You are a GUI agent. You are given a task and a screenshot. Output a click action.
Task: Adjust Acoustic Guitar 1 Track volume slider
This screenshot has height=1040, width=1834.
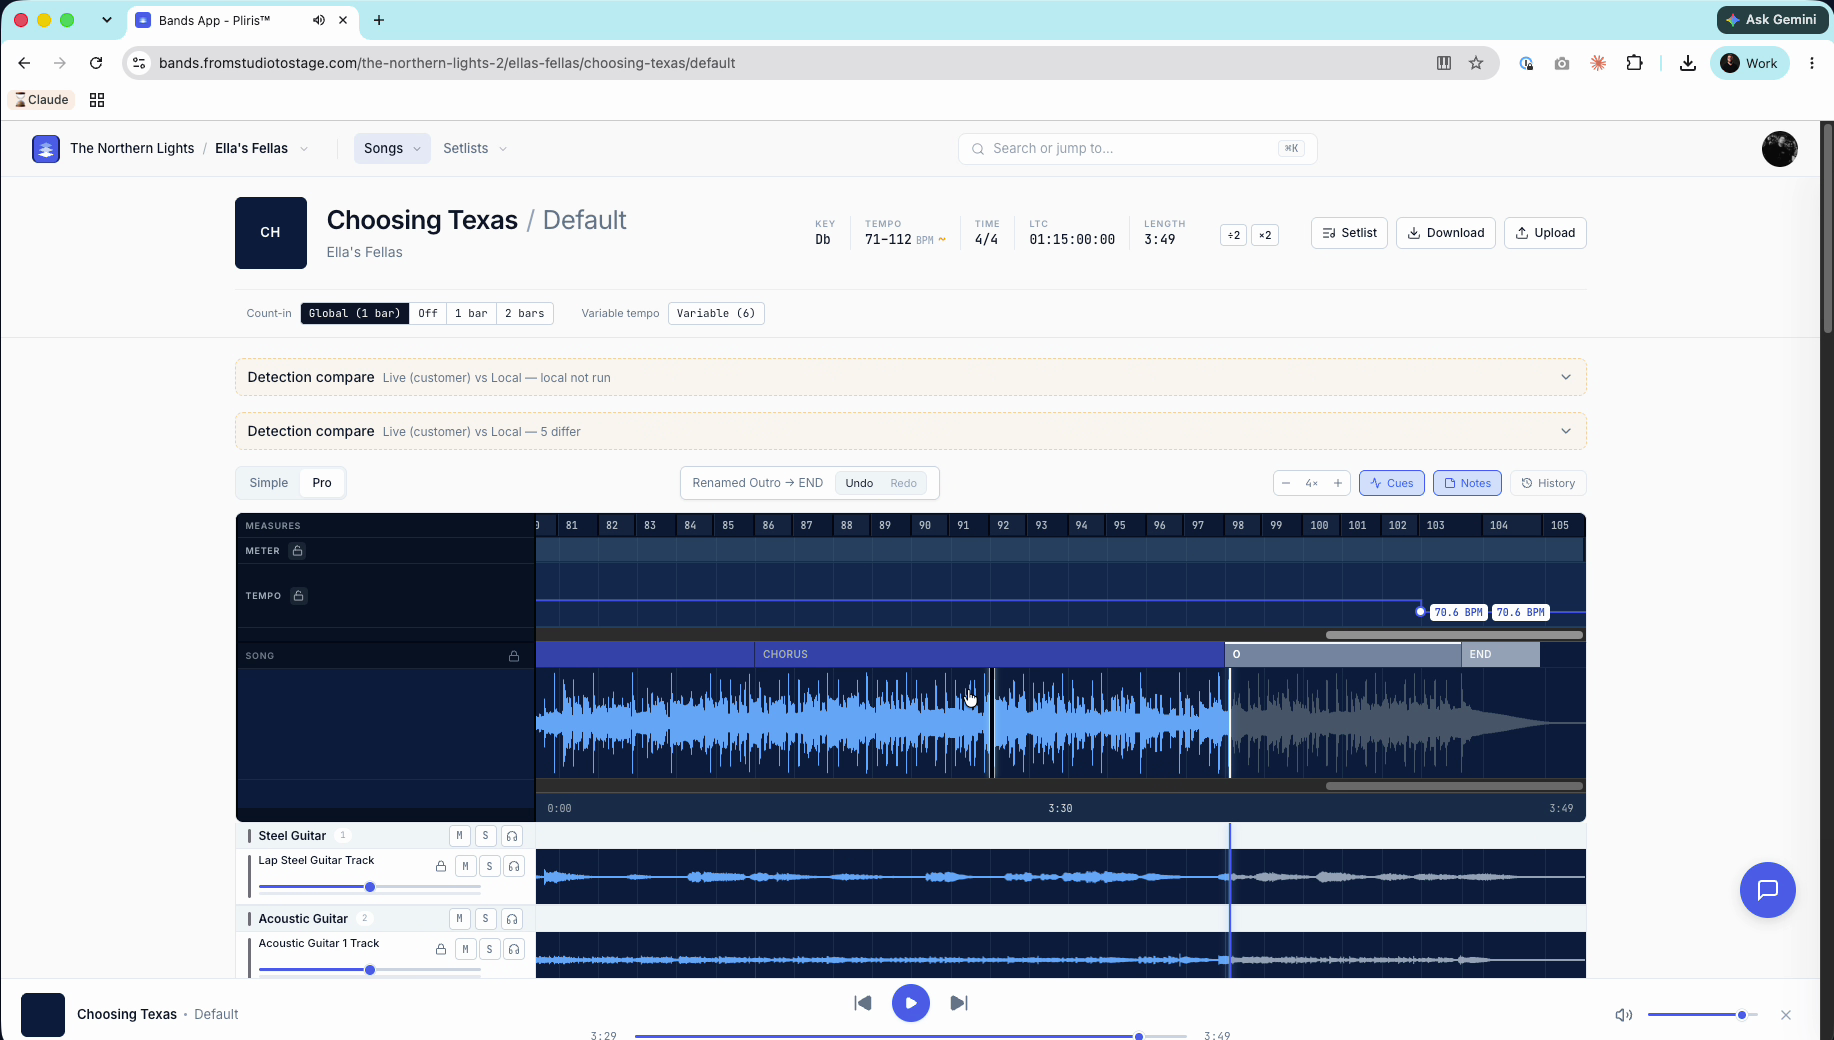tap(370, 970)
